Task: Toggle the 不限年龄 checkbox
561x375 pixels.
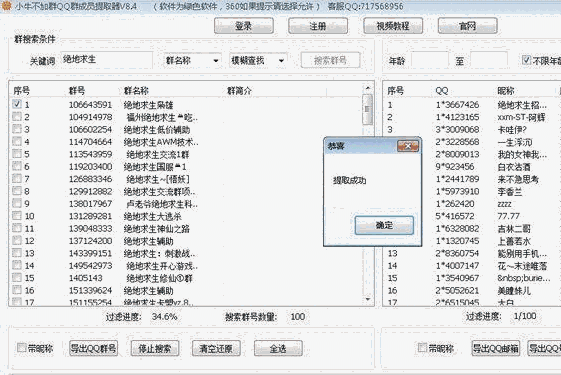Action: (x=526, y=60)
